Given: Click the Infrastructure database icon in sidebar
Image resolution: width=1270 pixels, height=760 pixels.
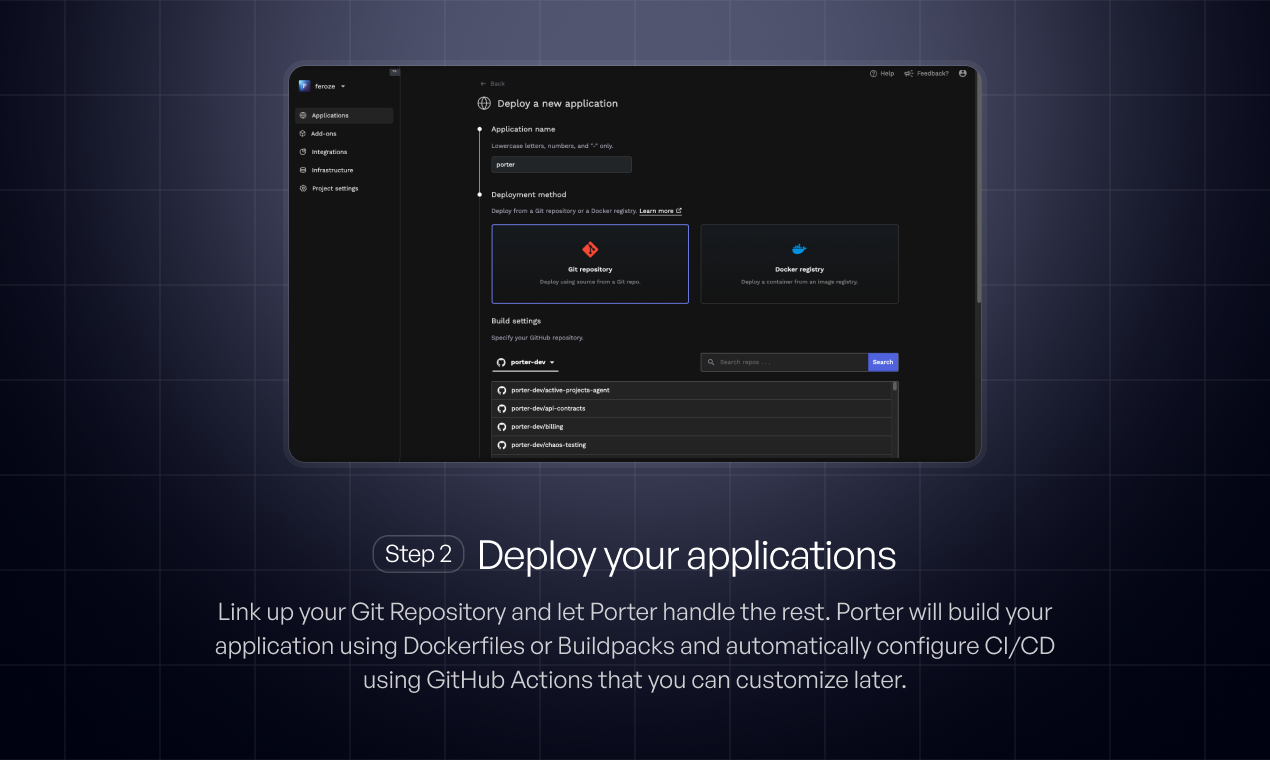Looking at the screenshot, I should 303,170.
